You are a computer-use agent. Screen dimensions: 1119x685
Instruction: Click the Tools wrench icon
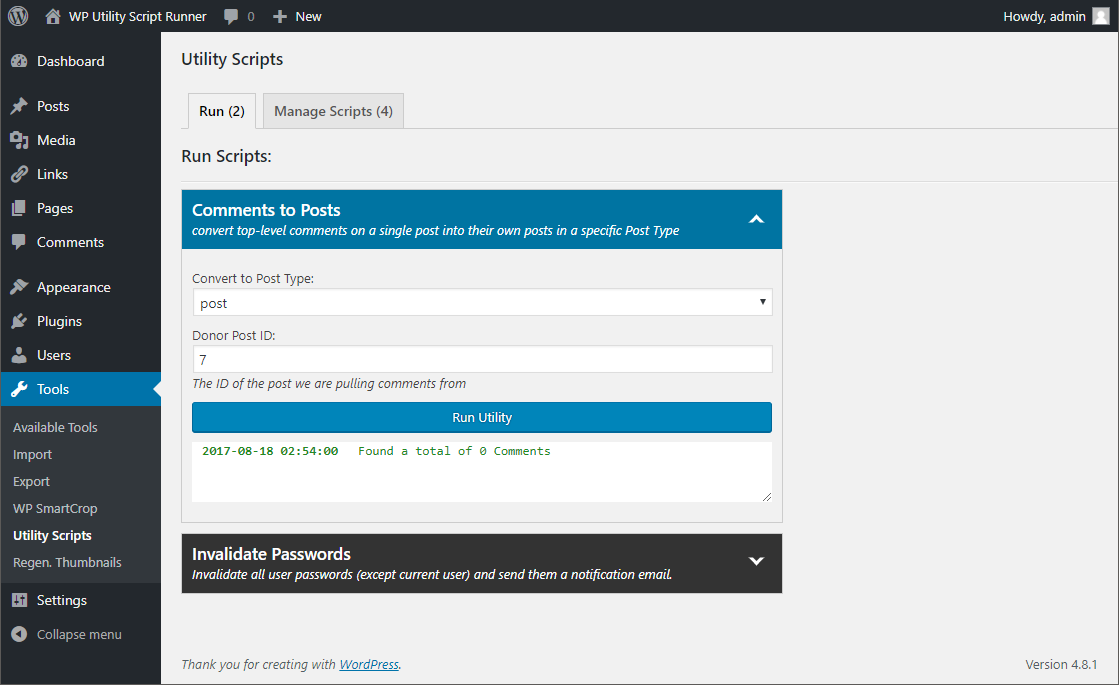[x=19, y=389]
